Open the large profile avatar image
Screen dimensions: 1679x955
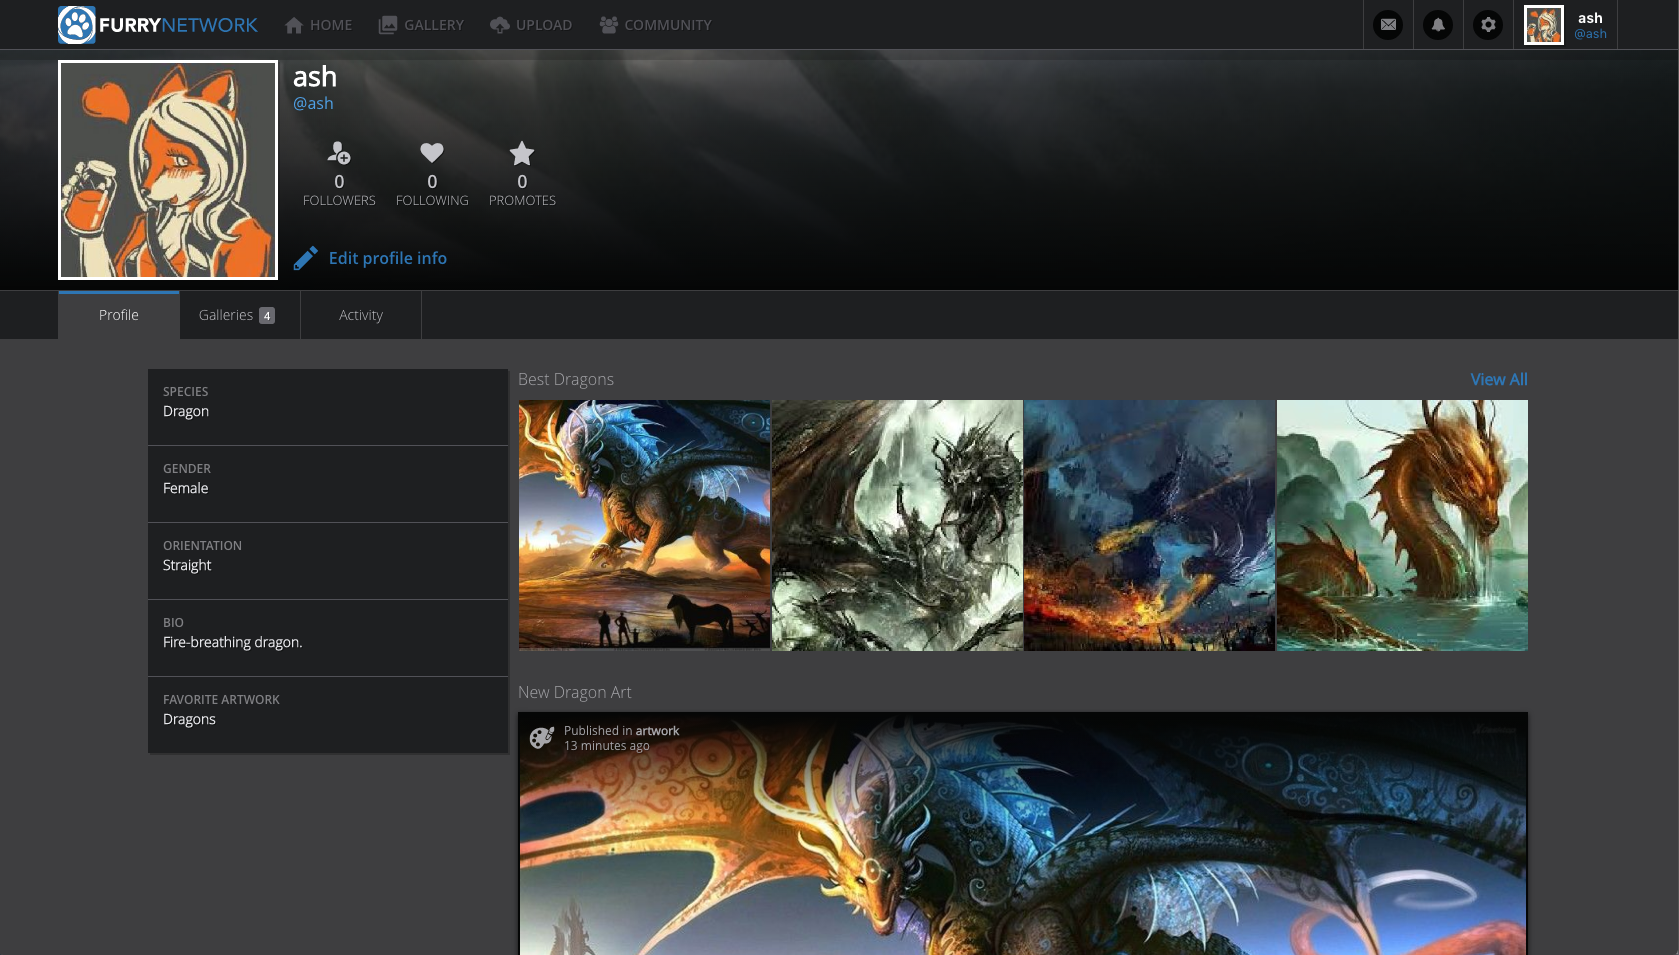[168, 170]
